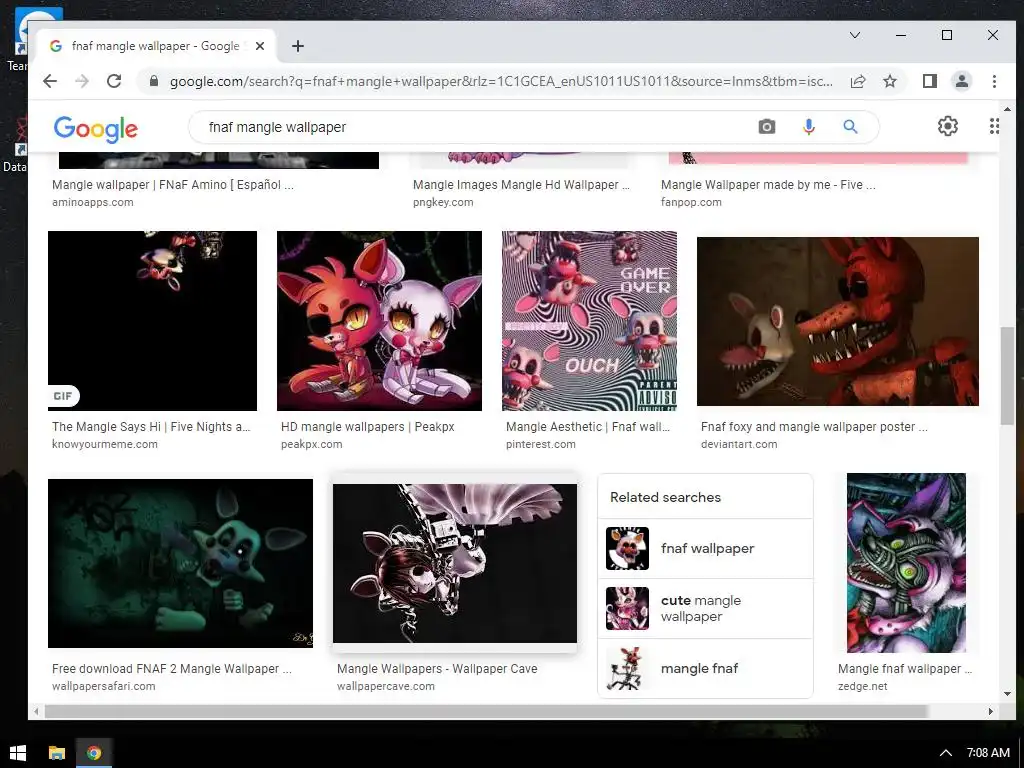Image resolution: width=1024 pixels, height=768 pixels.
Task: Start voice search with the microphone icon
Action: click(808, 127)
